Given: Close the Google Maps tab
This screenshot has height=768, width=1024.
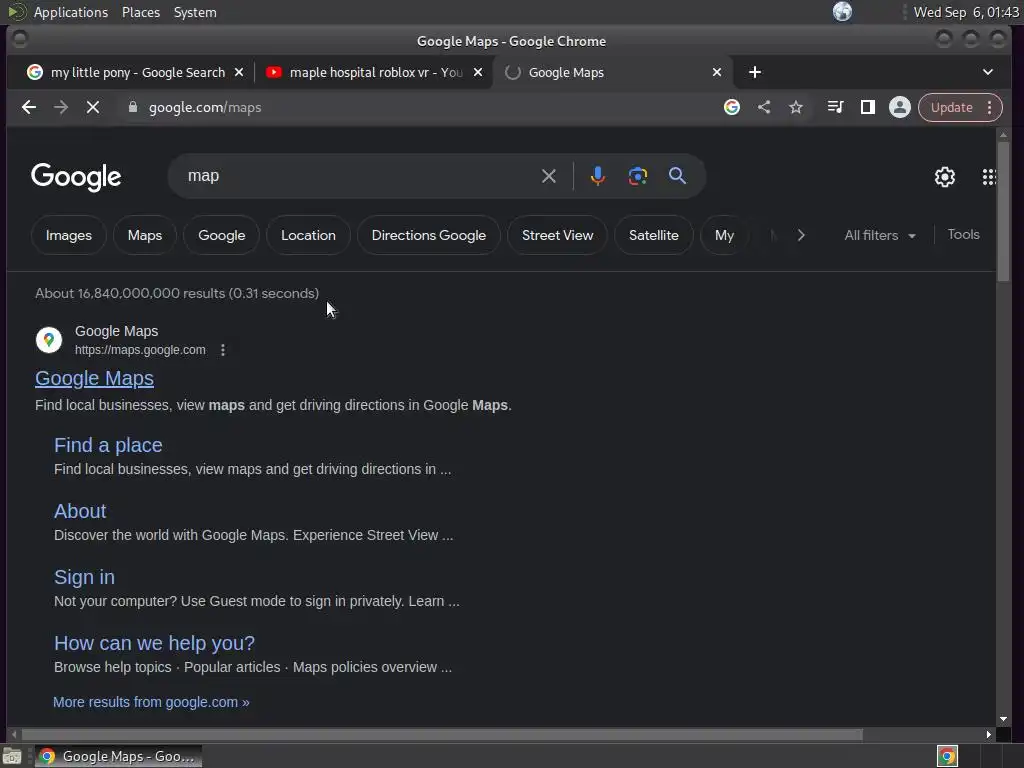Looking at the screenshot, I should (717, 72).
